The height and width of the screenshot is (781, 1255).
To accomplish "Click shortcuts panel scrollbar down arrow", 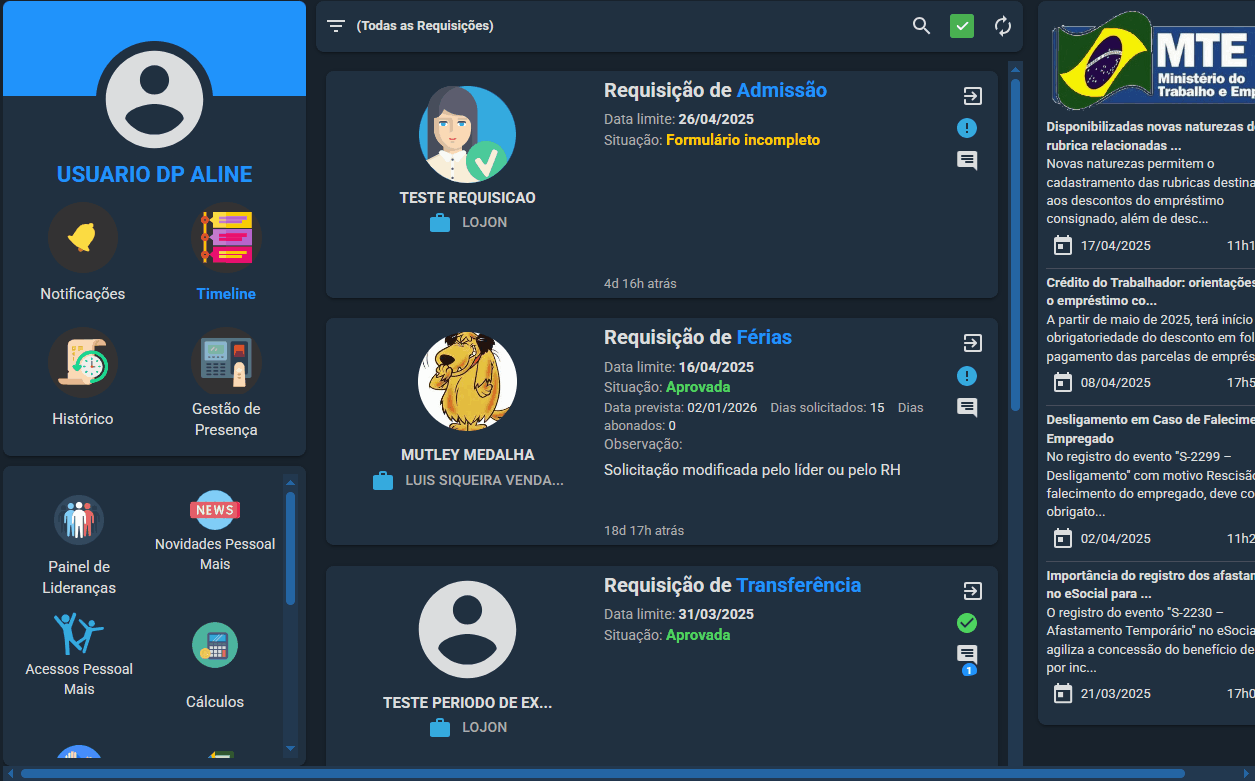I will (290, 748).
